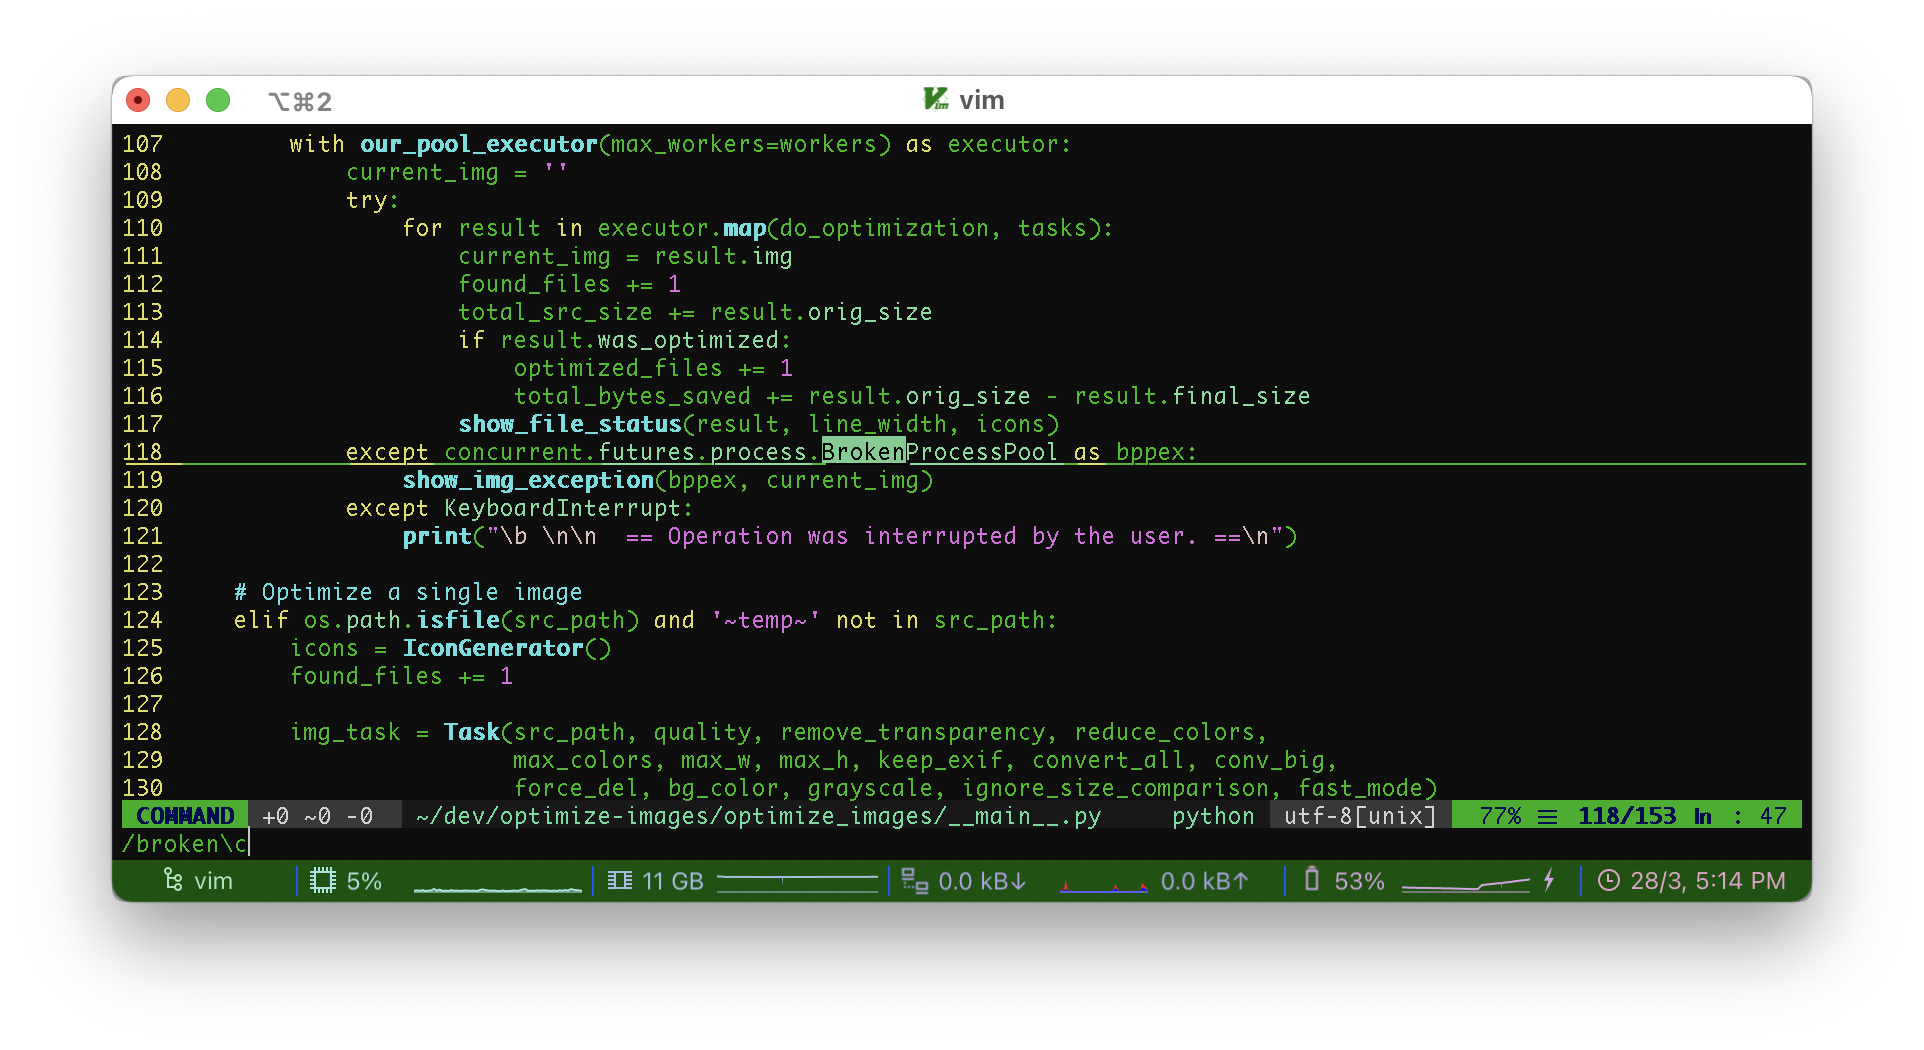Click the Vim logo in title bar
The height and width of the screenshot is (1050, 1924).
[x=936, y=100]
